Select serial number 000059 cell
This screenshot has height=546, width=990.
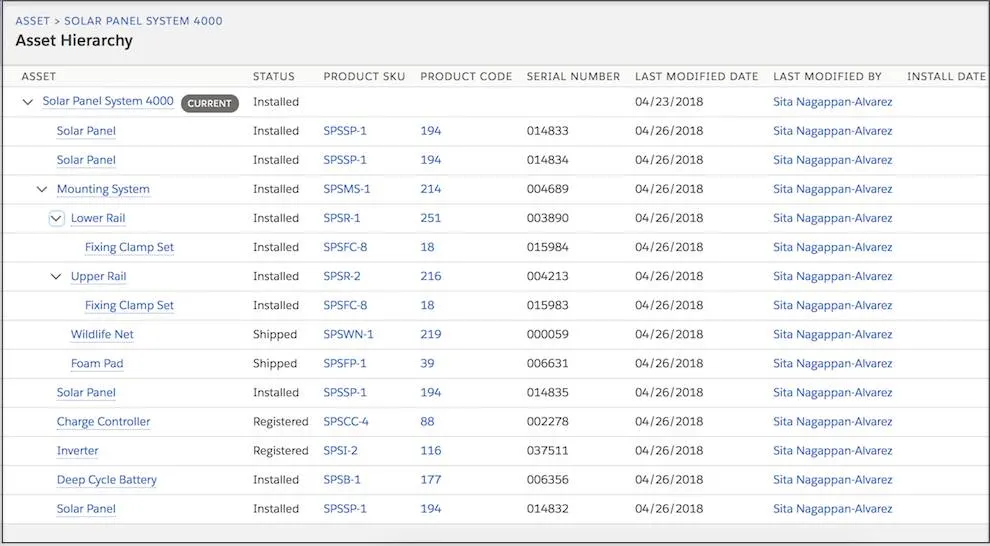pos(547,334)
